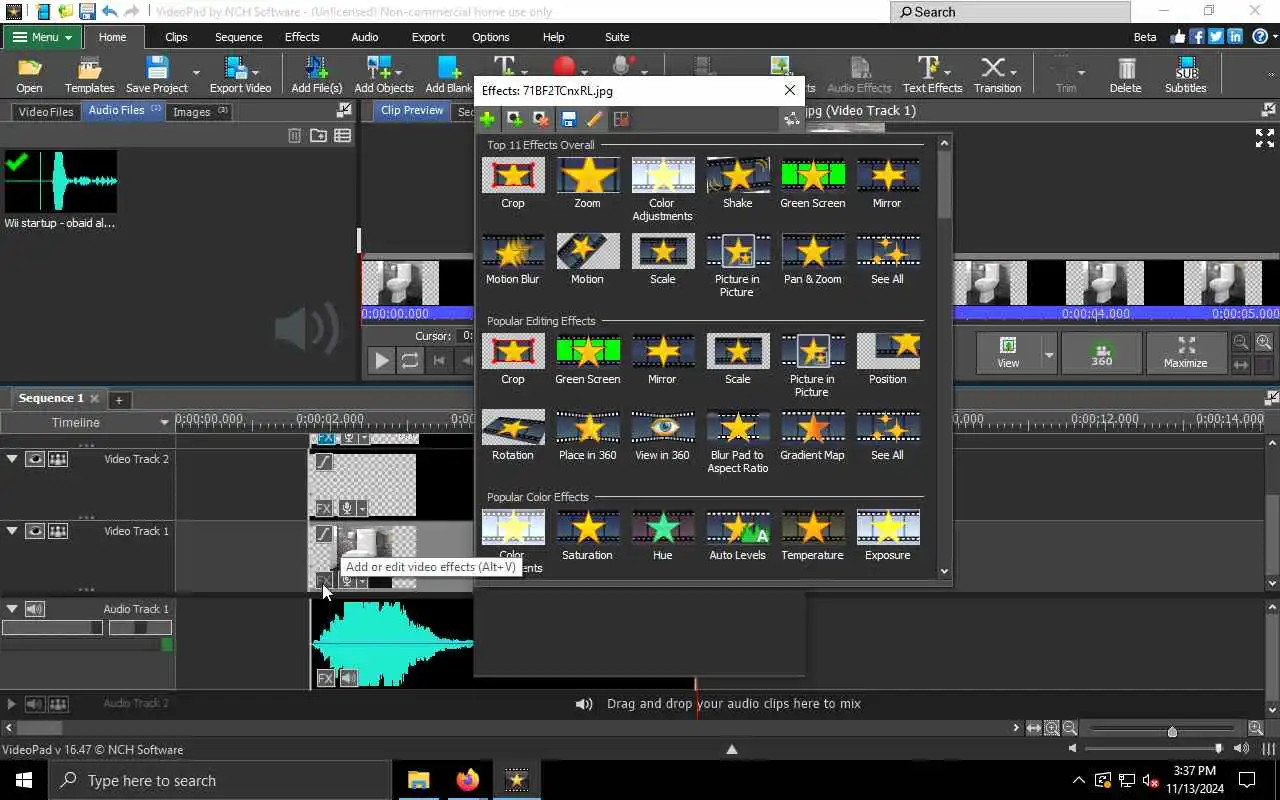Switch to the Video Files bin tab
Image resolution: width=1280 pixels, height=800 pixels.
(46, 111)
